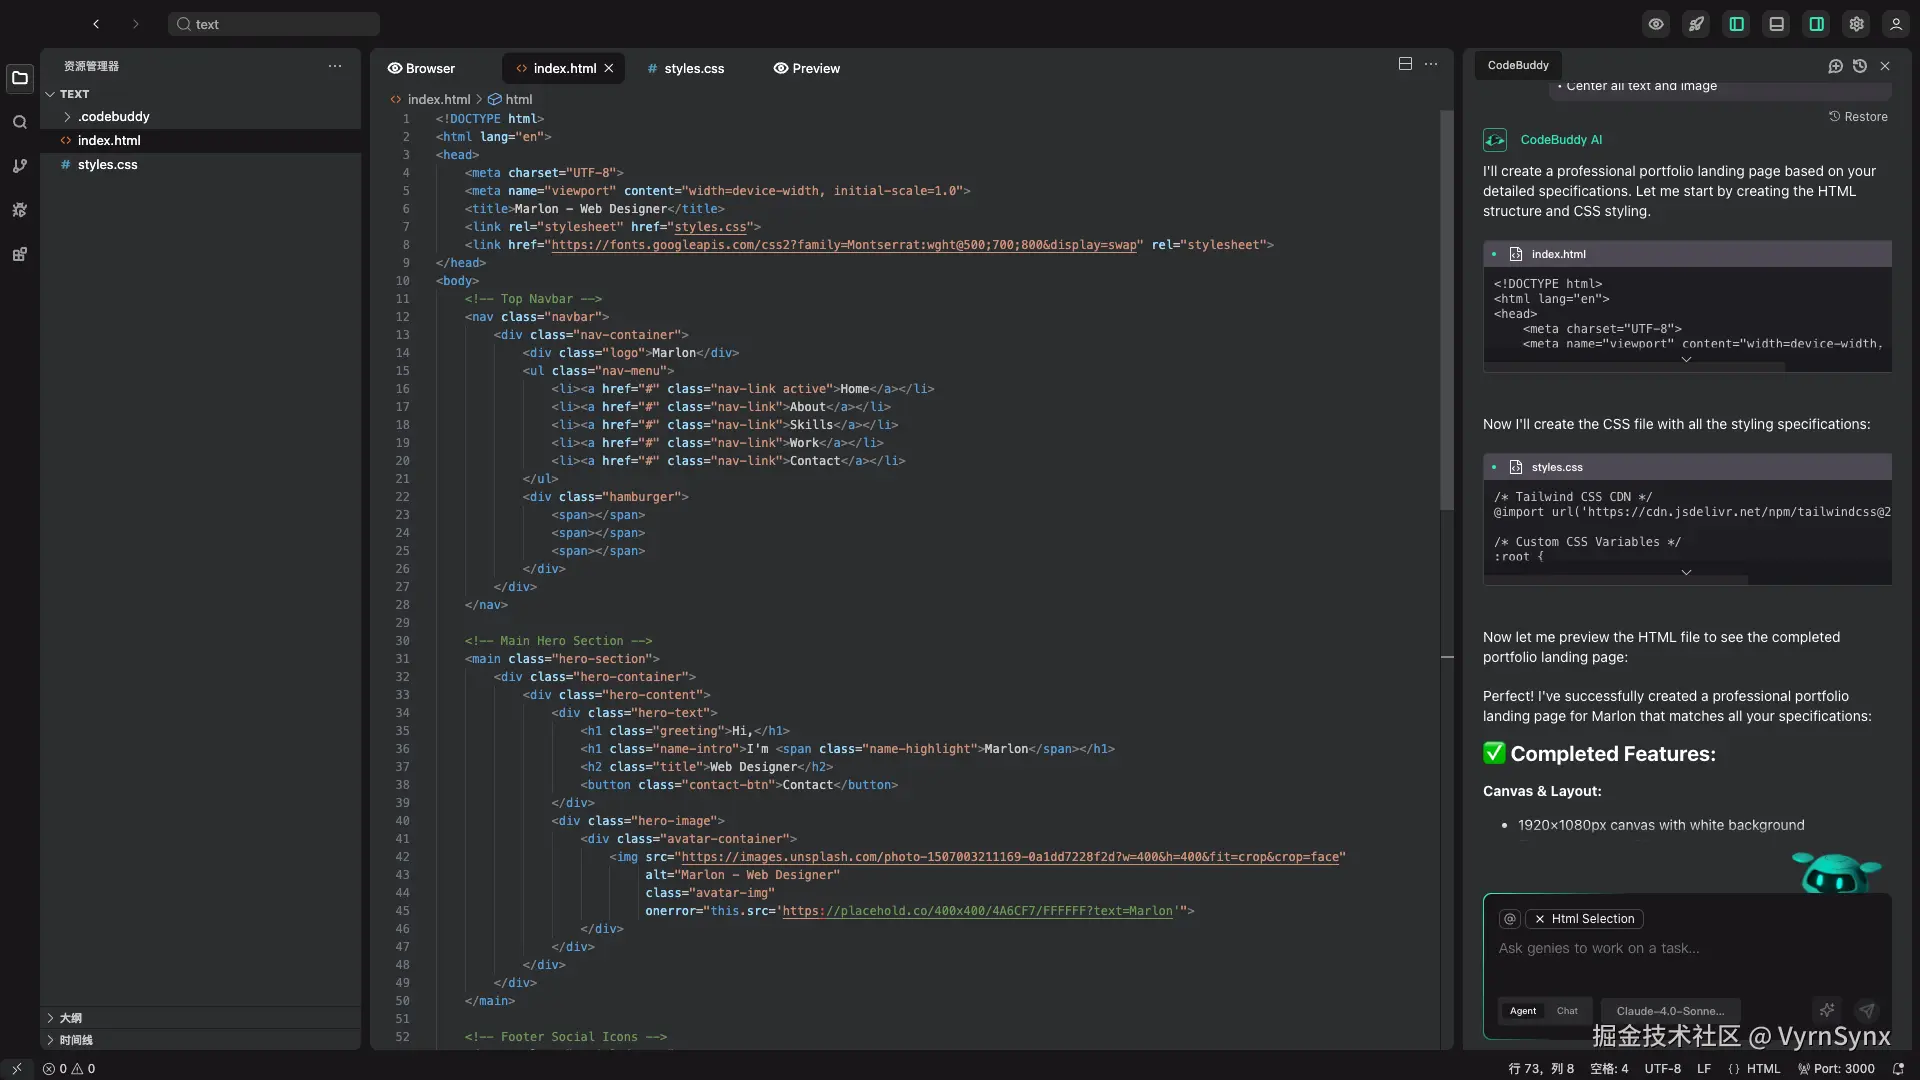Click the editor's vertical scrollbar thumb

(x=1446, y=310)
